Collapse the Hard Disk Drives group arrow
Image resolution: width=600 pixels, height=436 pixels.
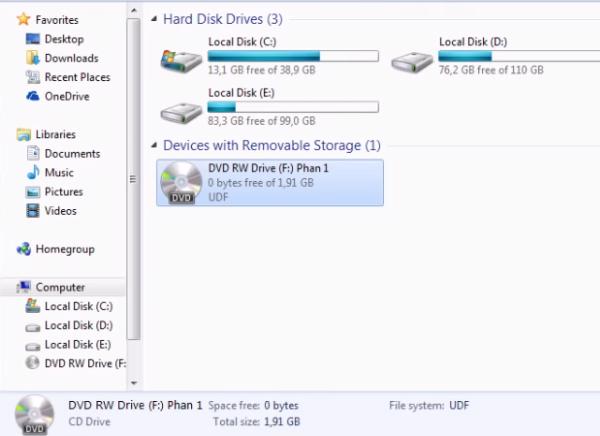click(154, 19)
